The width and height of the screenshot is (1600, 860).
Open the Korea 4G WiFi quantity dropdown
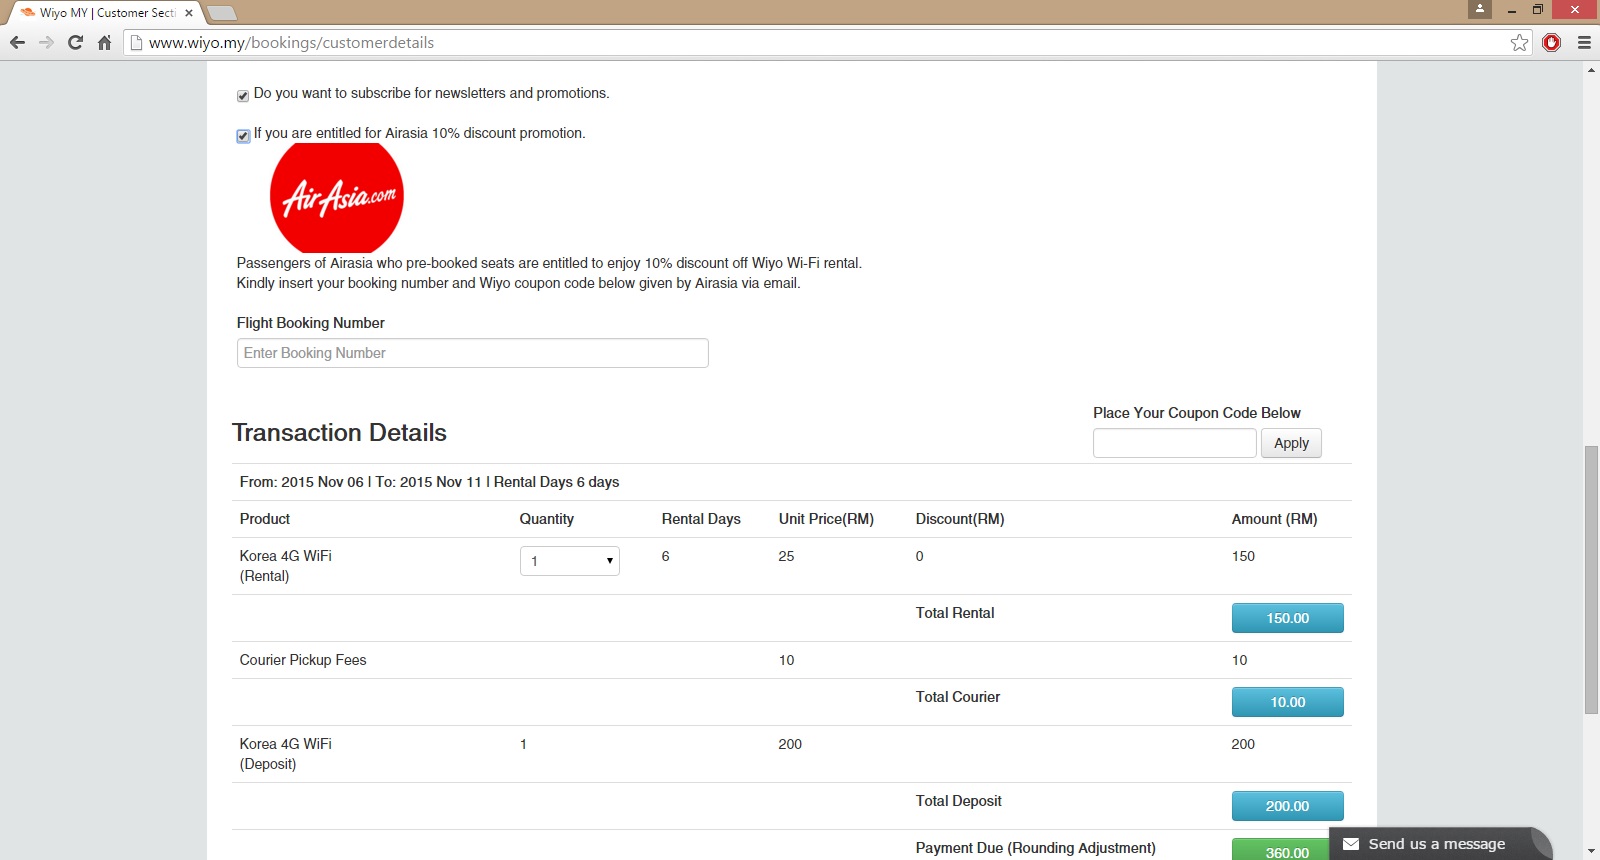click(x=570, y=561)
